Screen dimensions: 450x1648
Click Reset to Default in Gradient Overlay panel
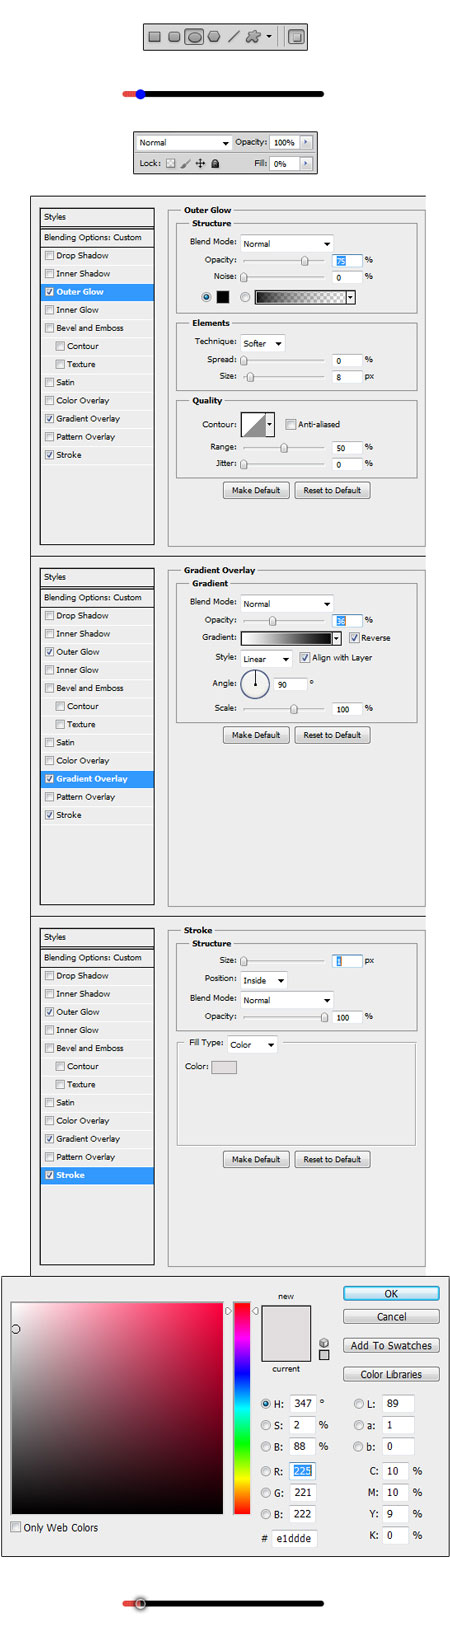coord(332,735)
